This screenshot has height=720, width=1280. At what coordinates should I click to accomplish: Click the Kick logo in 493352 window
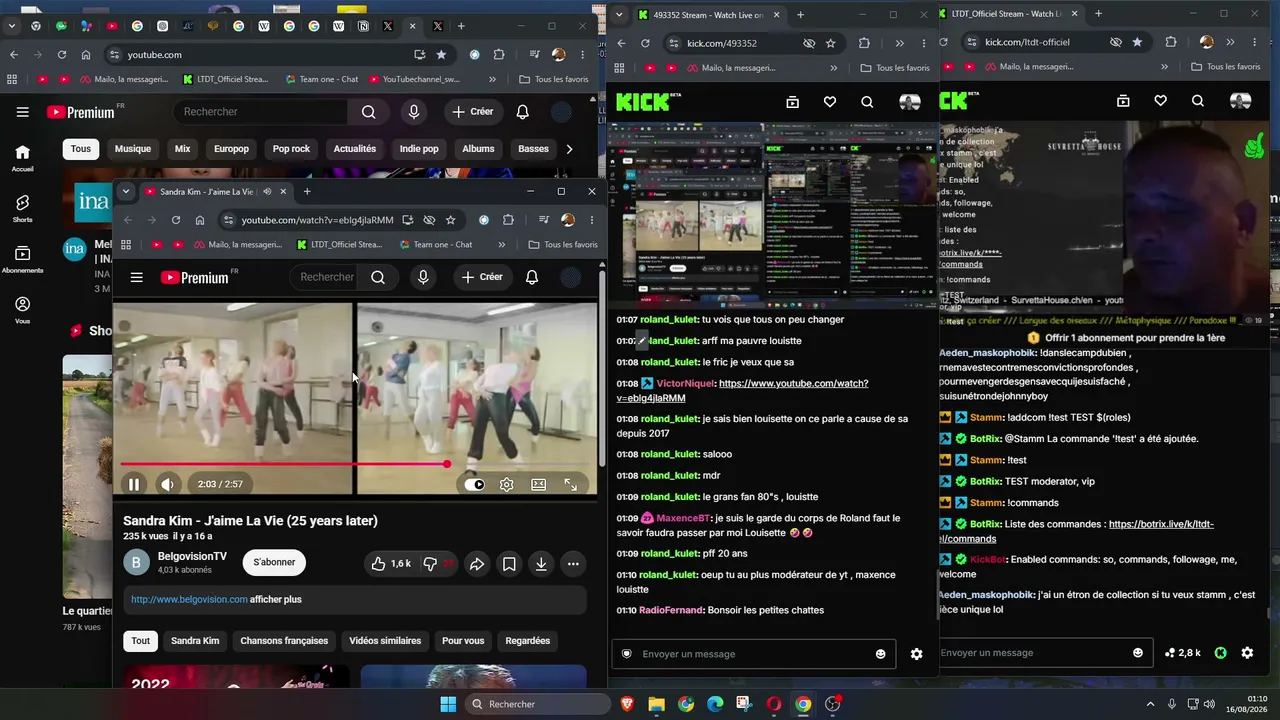click(643, 102)
